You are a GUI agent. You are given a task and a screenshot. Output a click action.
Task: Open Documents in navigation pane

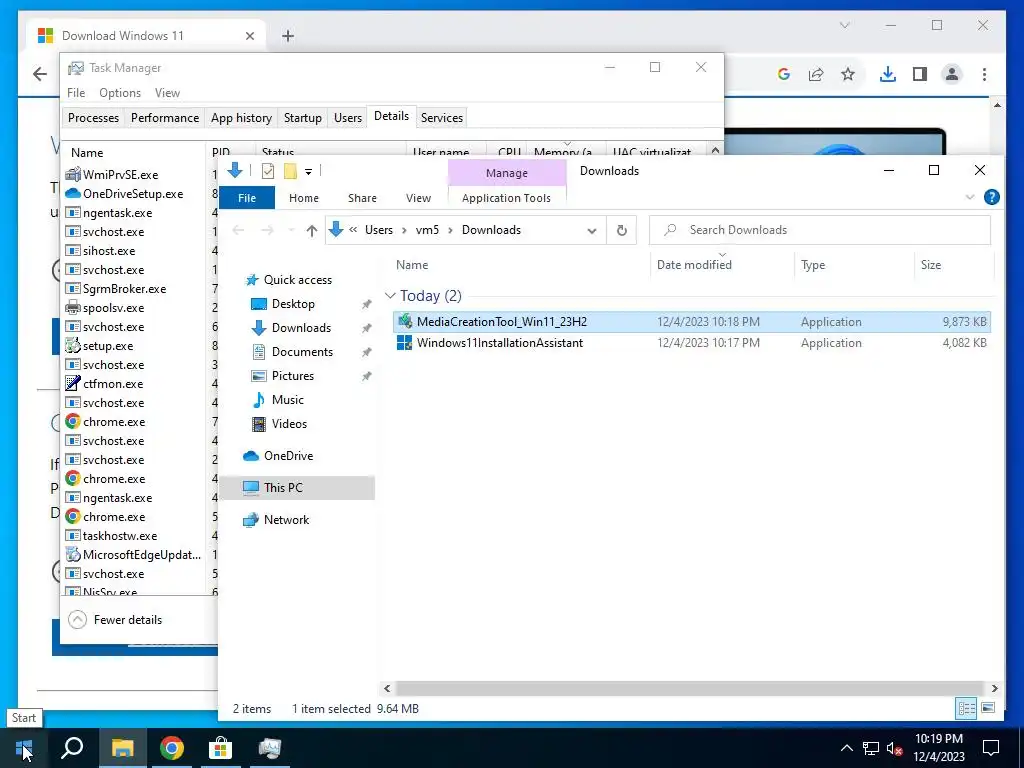click(x=302, y=352)
